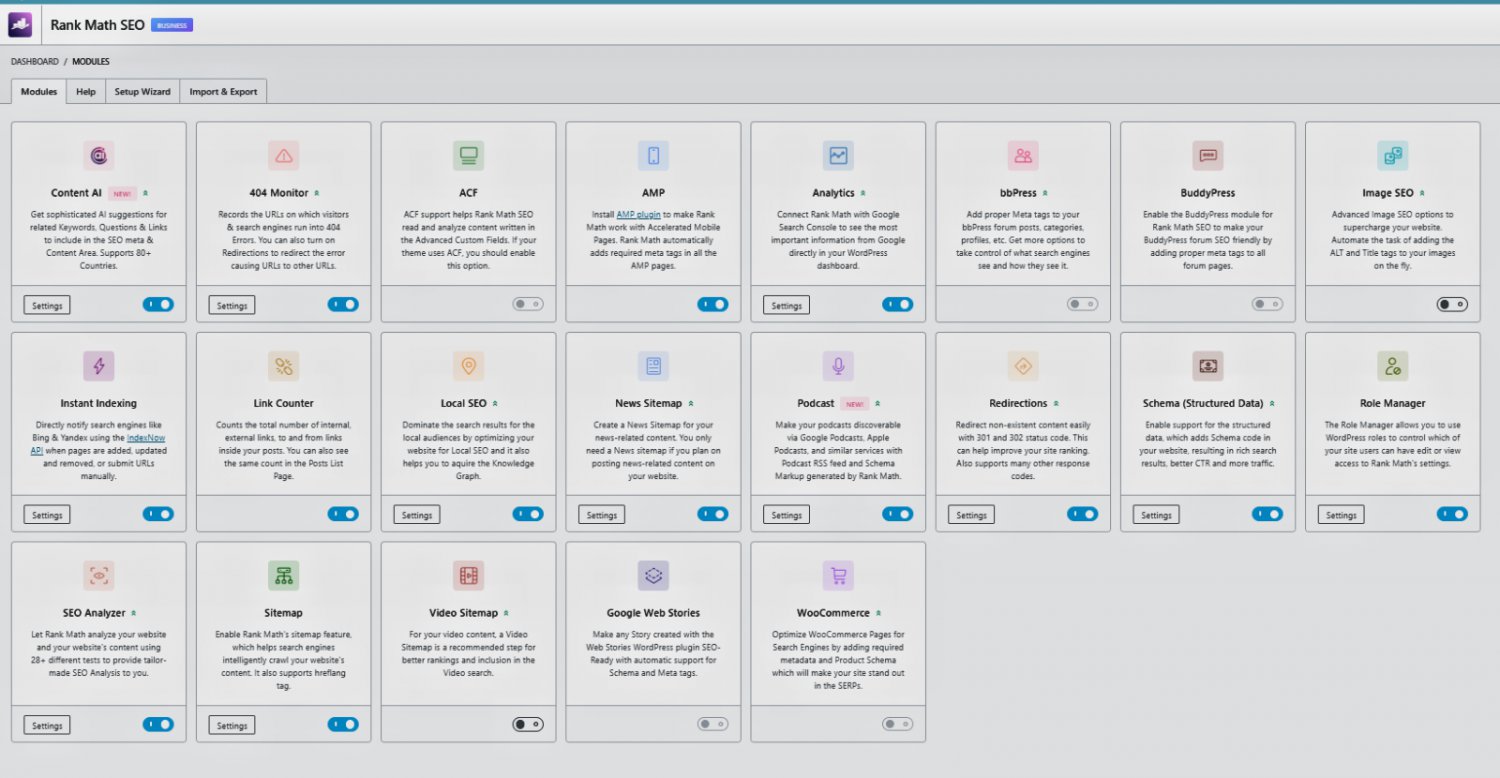Open the Help tab
This screenshot has width=1500, height=778.
86,91
